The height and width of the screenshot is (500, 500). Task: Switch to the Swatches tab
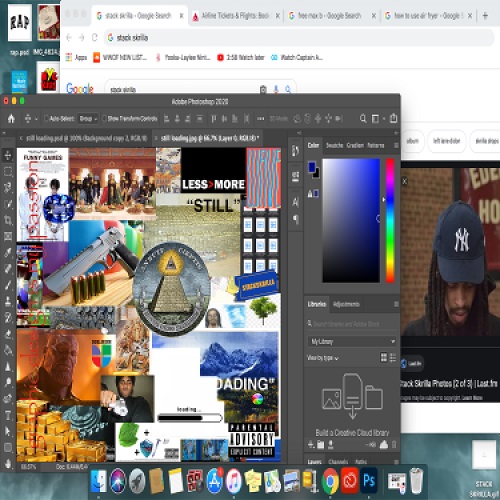point(334,145)
